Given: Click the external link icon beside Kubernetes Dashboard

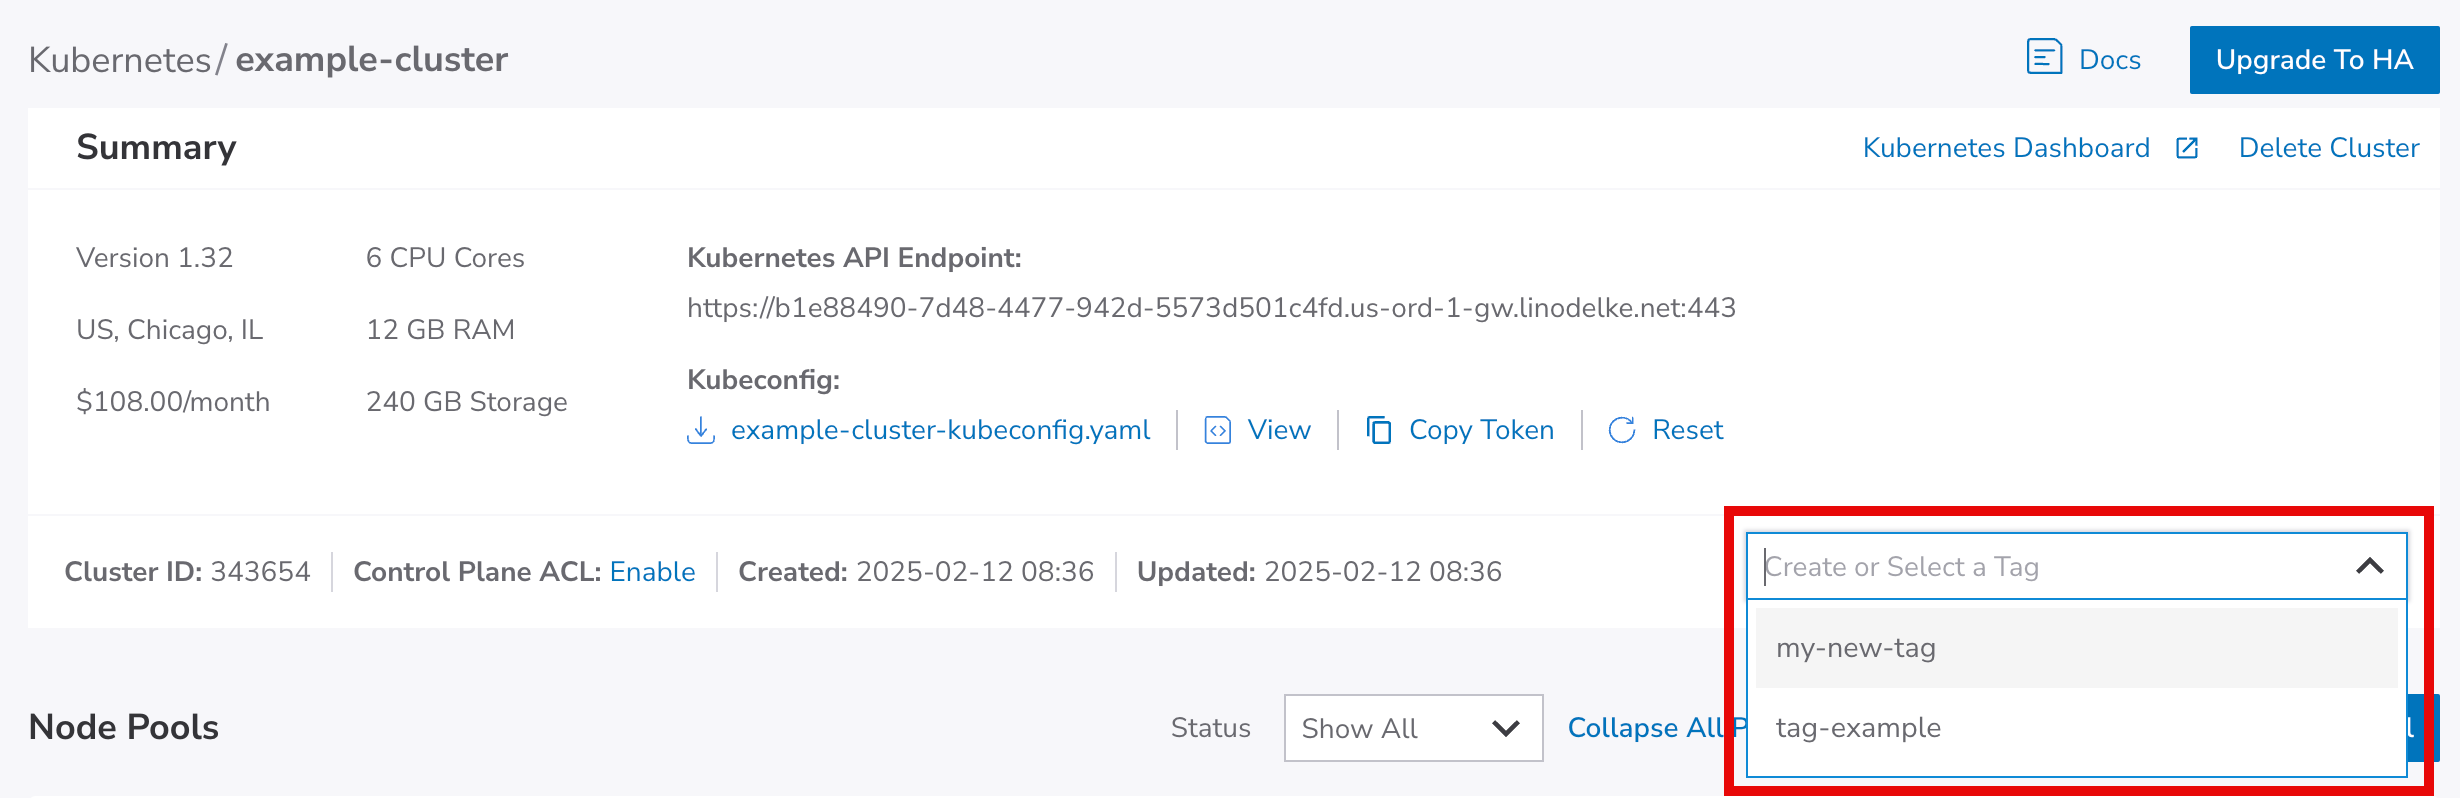Looking at the screenshot, I should click(x=2187, y=148).
